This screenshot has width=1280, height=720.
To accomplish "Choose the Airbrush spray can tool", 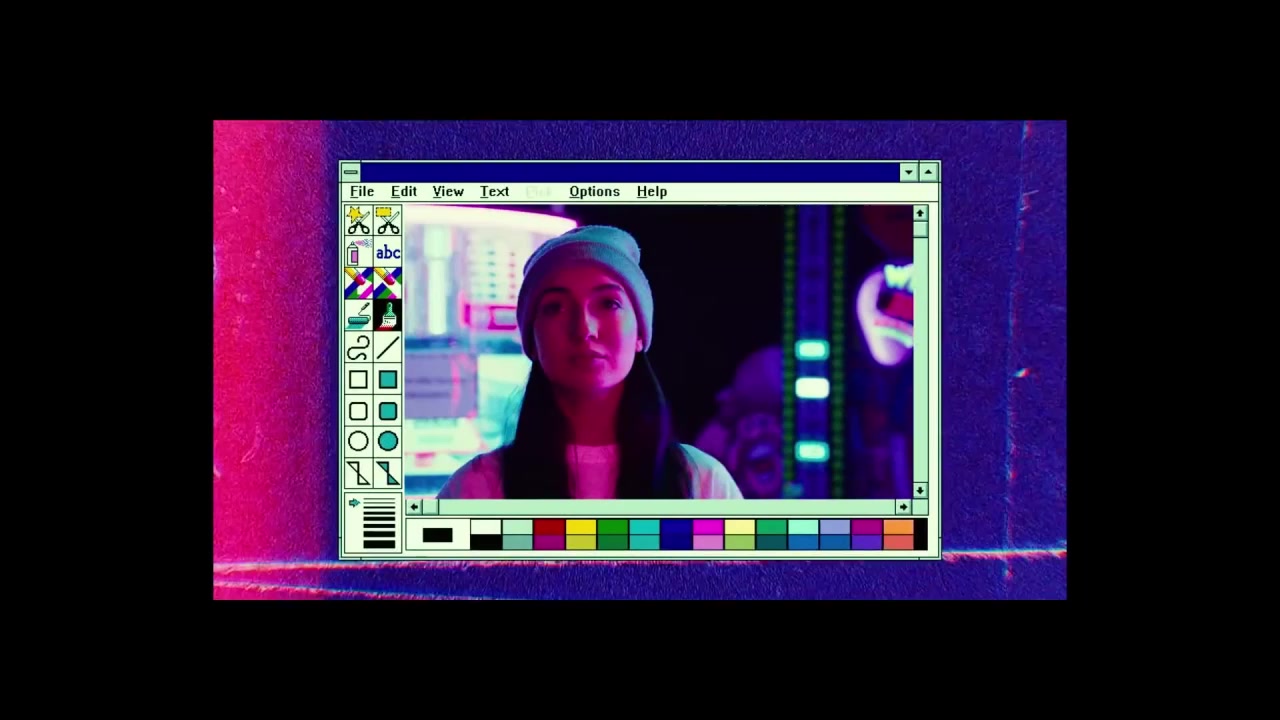I will [358, 253].
